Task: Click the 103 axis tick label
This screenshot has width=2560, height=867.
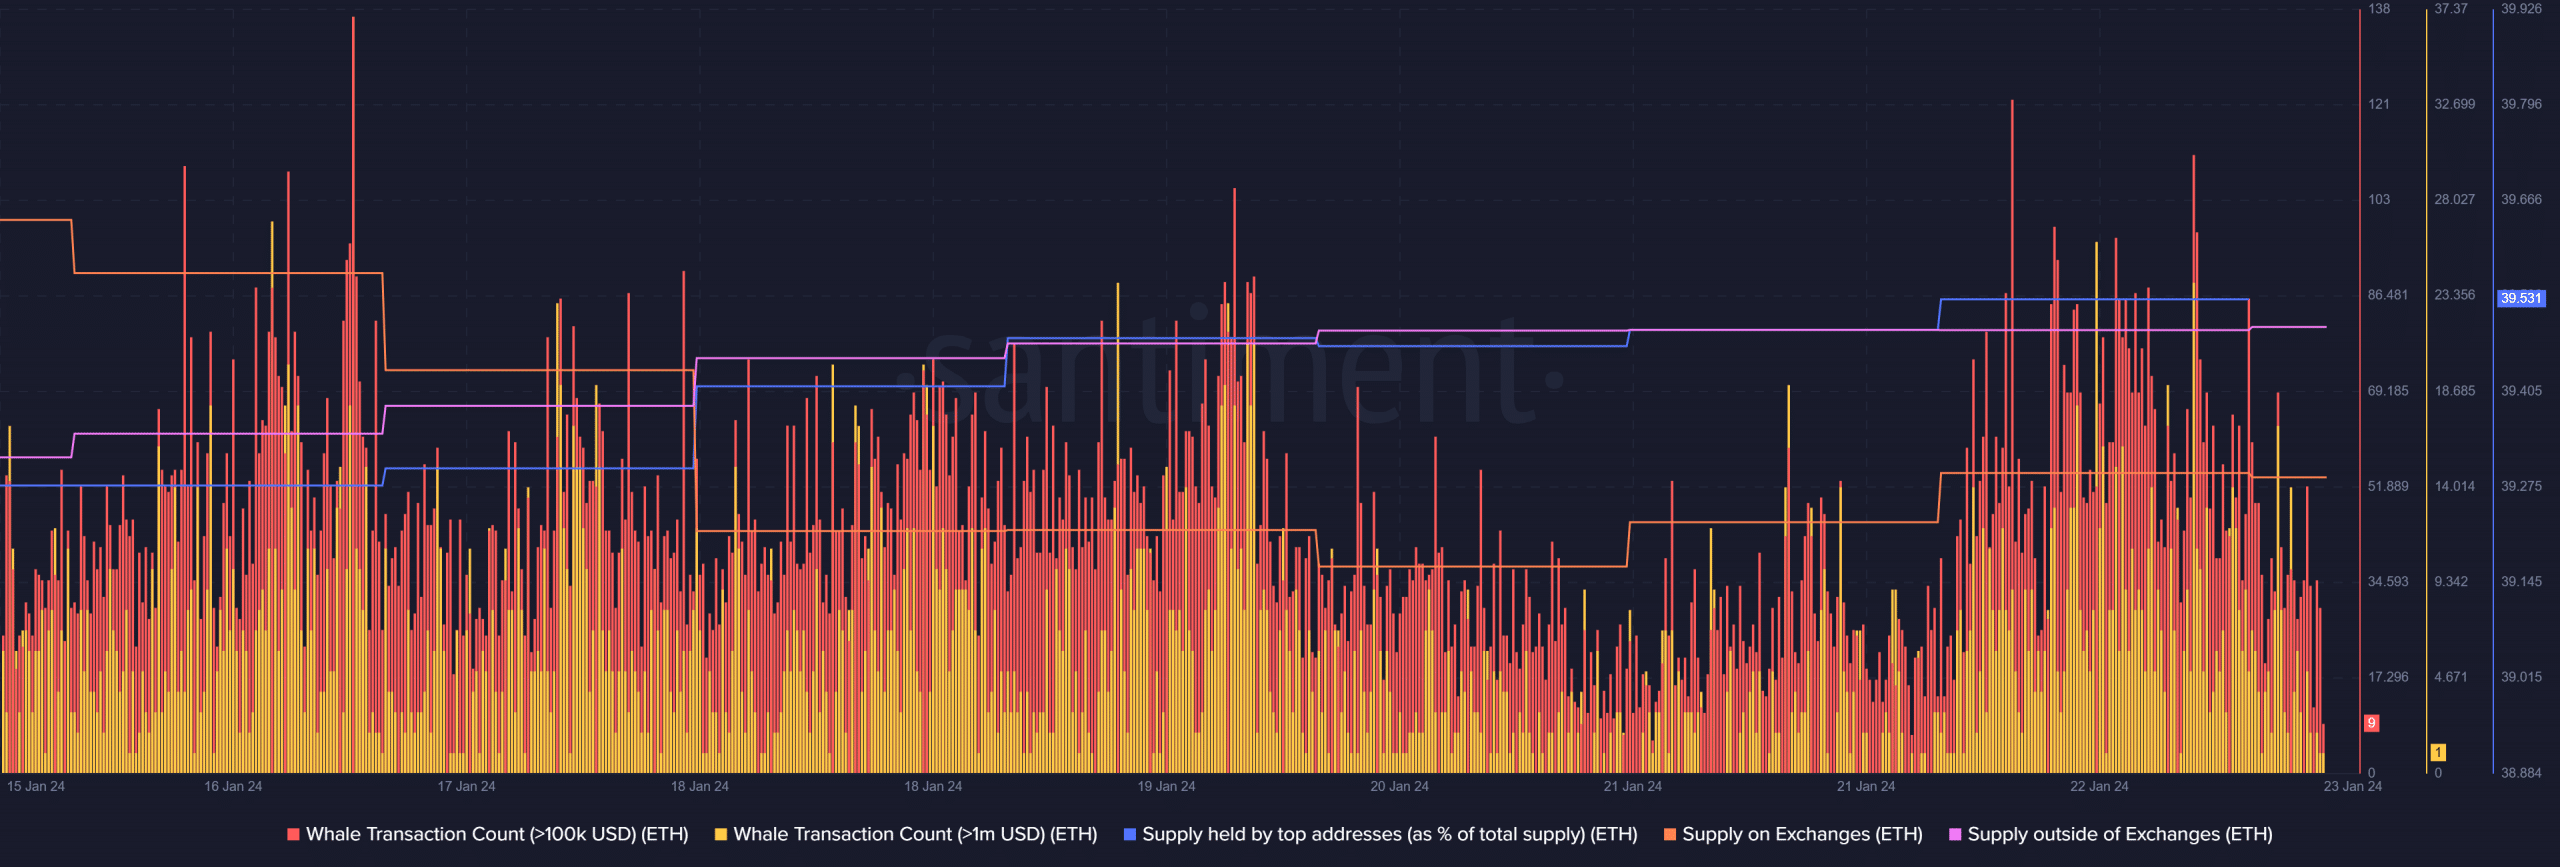Action: pyautogui.click(x=2379, y=200)
